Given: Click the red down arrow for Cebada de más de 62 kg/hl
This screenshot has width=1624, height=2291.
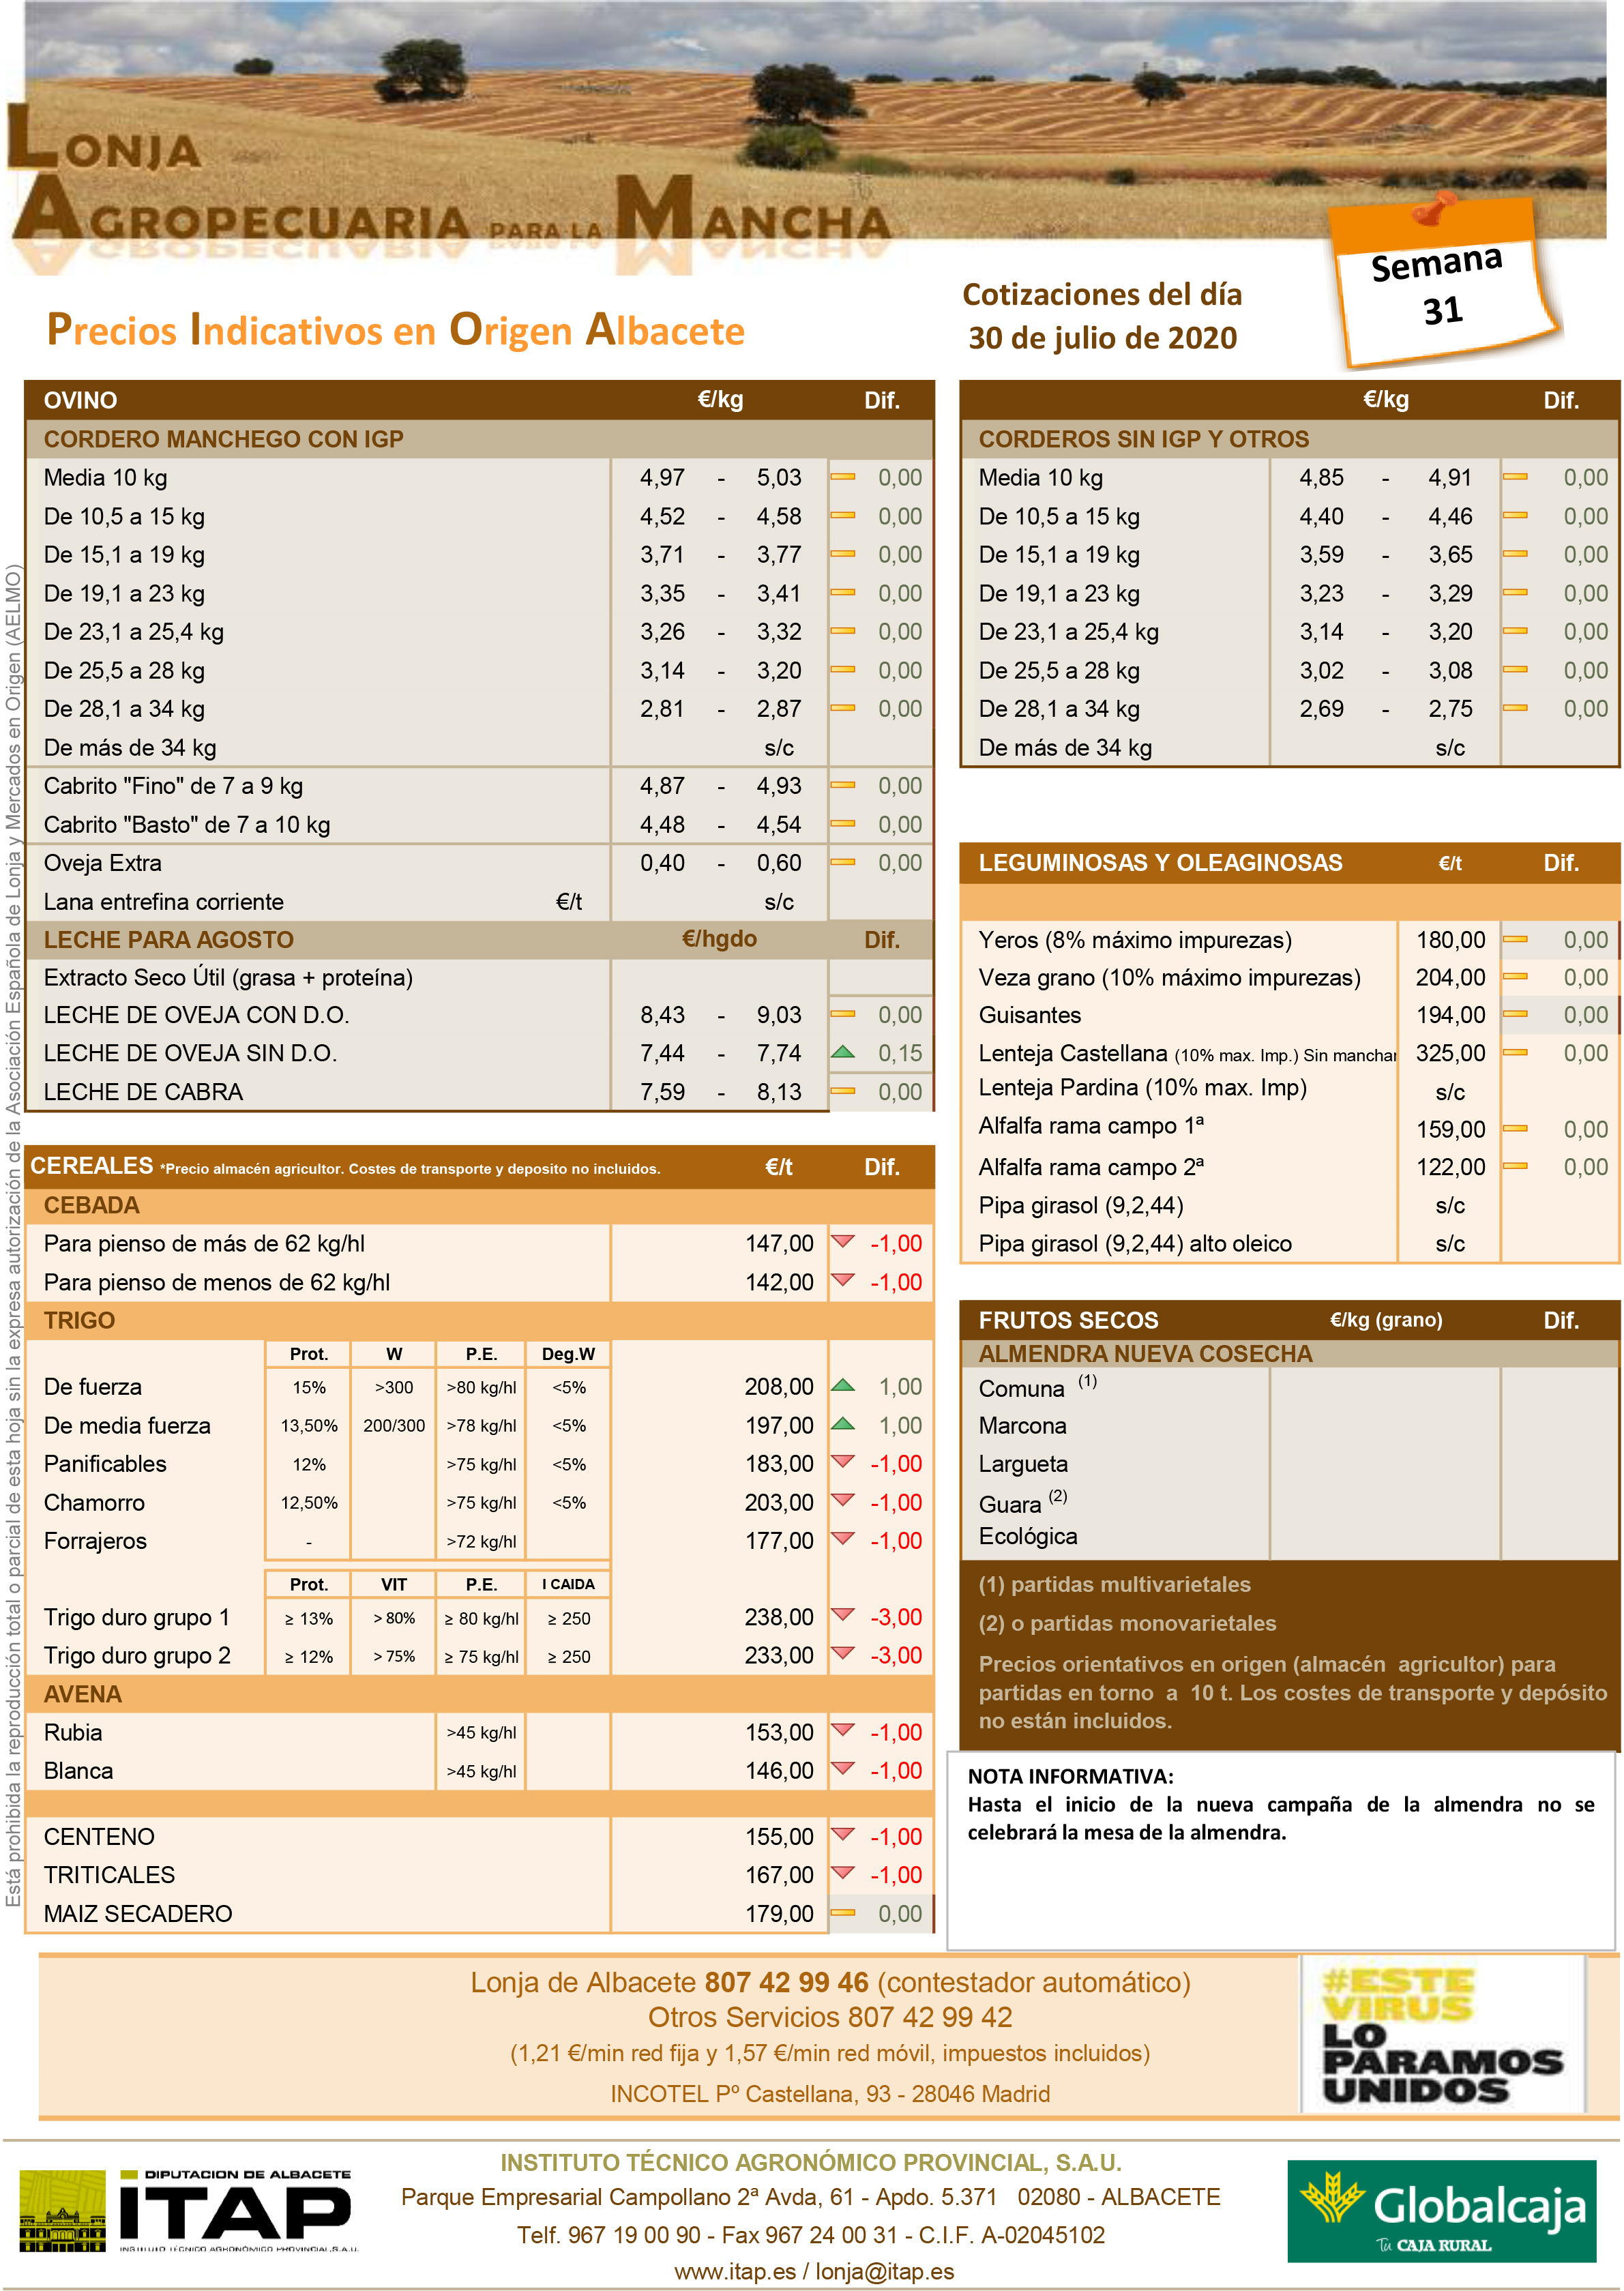Looking at the screenshot, I should click(843, 1241).
